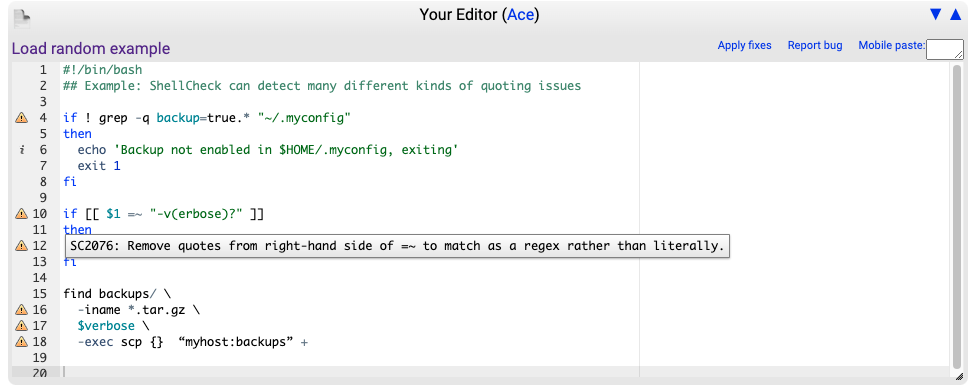This screenshot has width=970, height=391.
Task: Click 'fi' on line 8
Action: click(70, 182)
